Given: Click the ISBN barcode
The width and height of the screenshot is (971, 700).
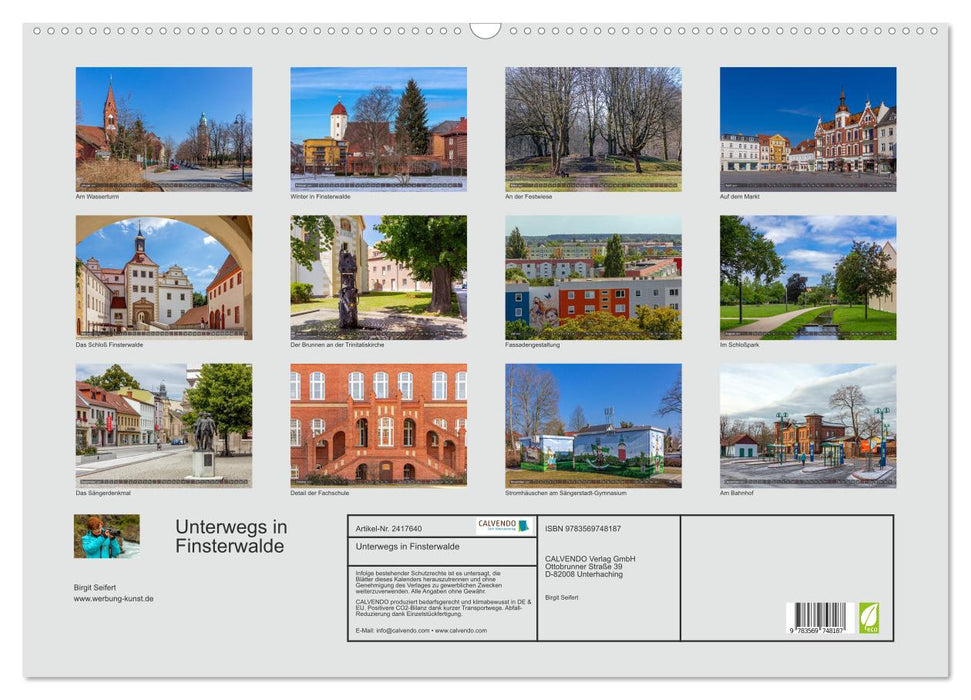Looking at the screenshot, I should 820,618.
